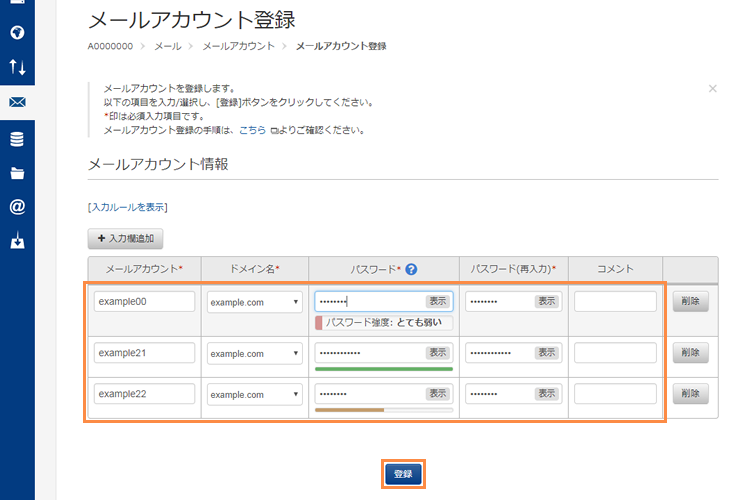Open the download-arrow sidebar icon
This screenshot has height=500, width=750.
pos(17,241)
